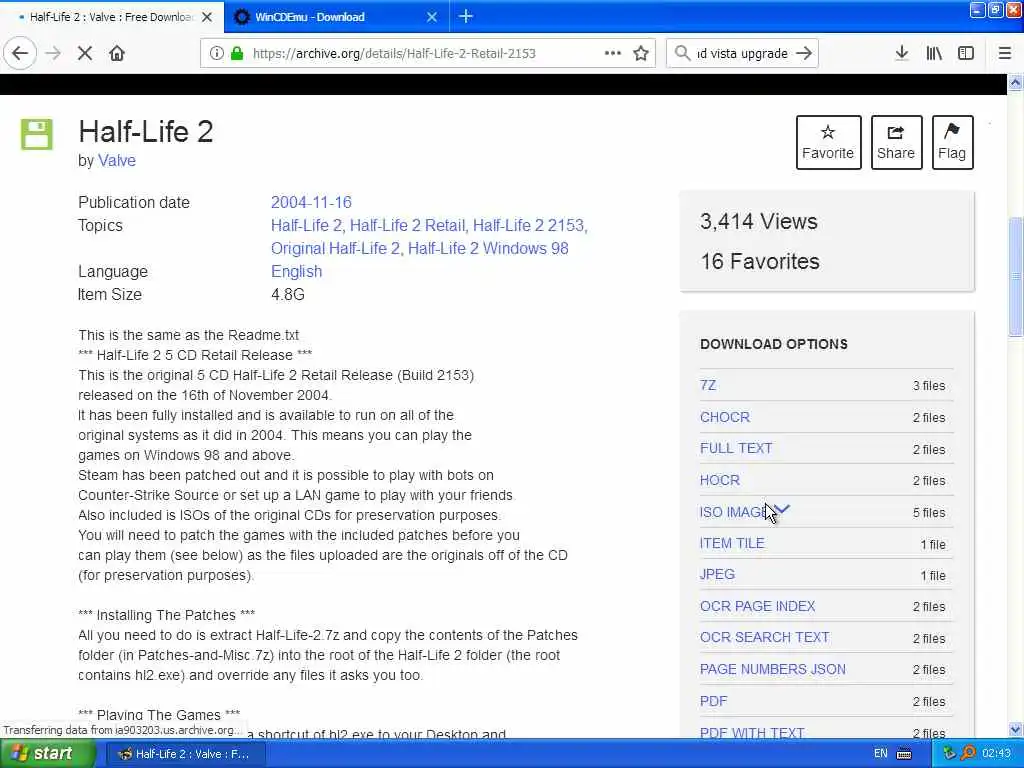Expand ISO IMAGE file list chevron

pos(782,509)
